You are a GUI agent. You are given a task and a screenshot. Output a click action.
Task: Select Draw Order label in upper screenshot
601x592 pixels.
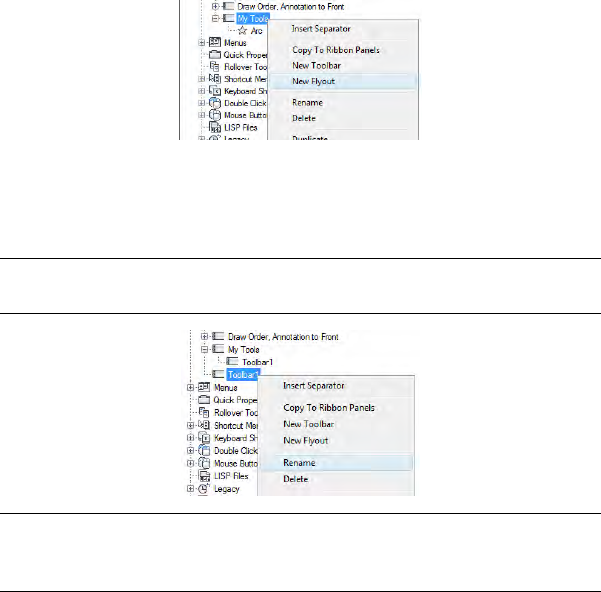tap(291, 7)
